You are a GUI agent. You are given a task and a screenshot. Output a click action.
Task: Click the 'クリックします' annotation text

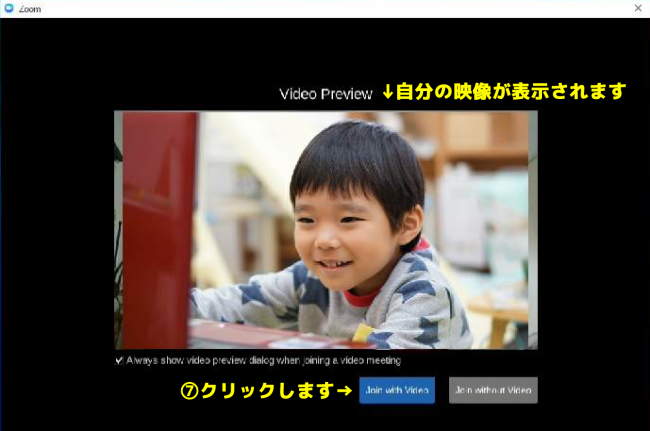(x=267, y=390)
